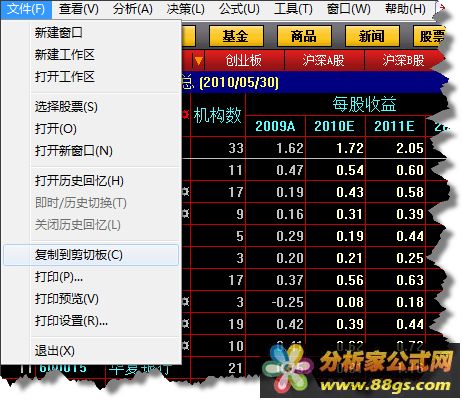Click institution count cell 33
Screen dimensions: 462x400
(x=236, y=148)
